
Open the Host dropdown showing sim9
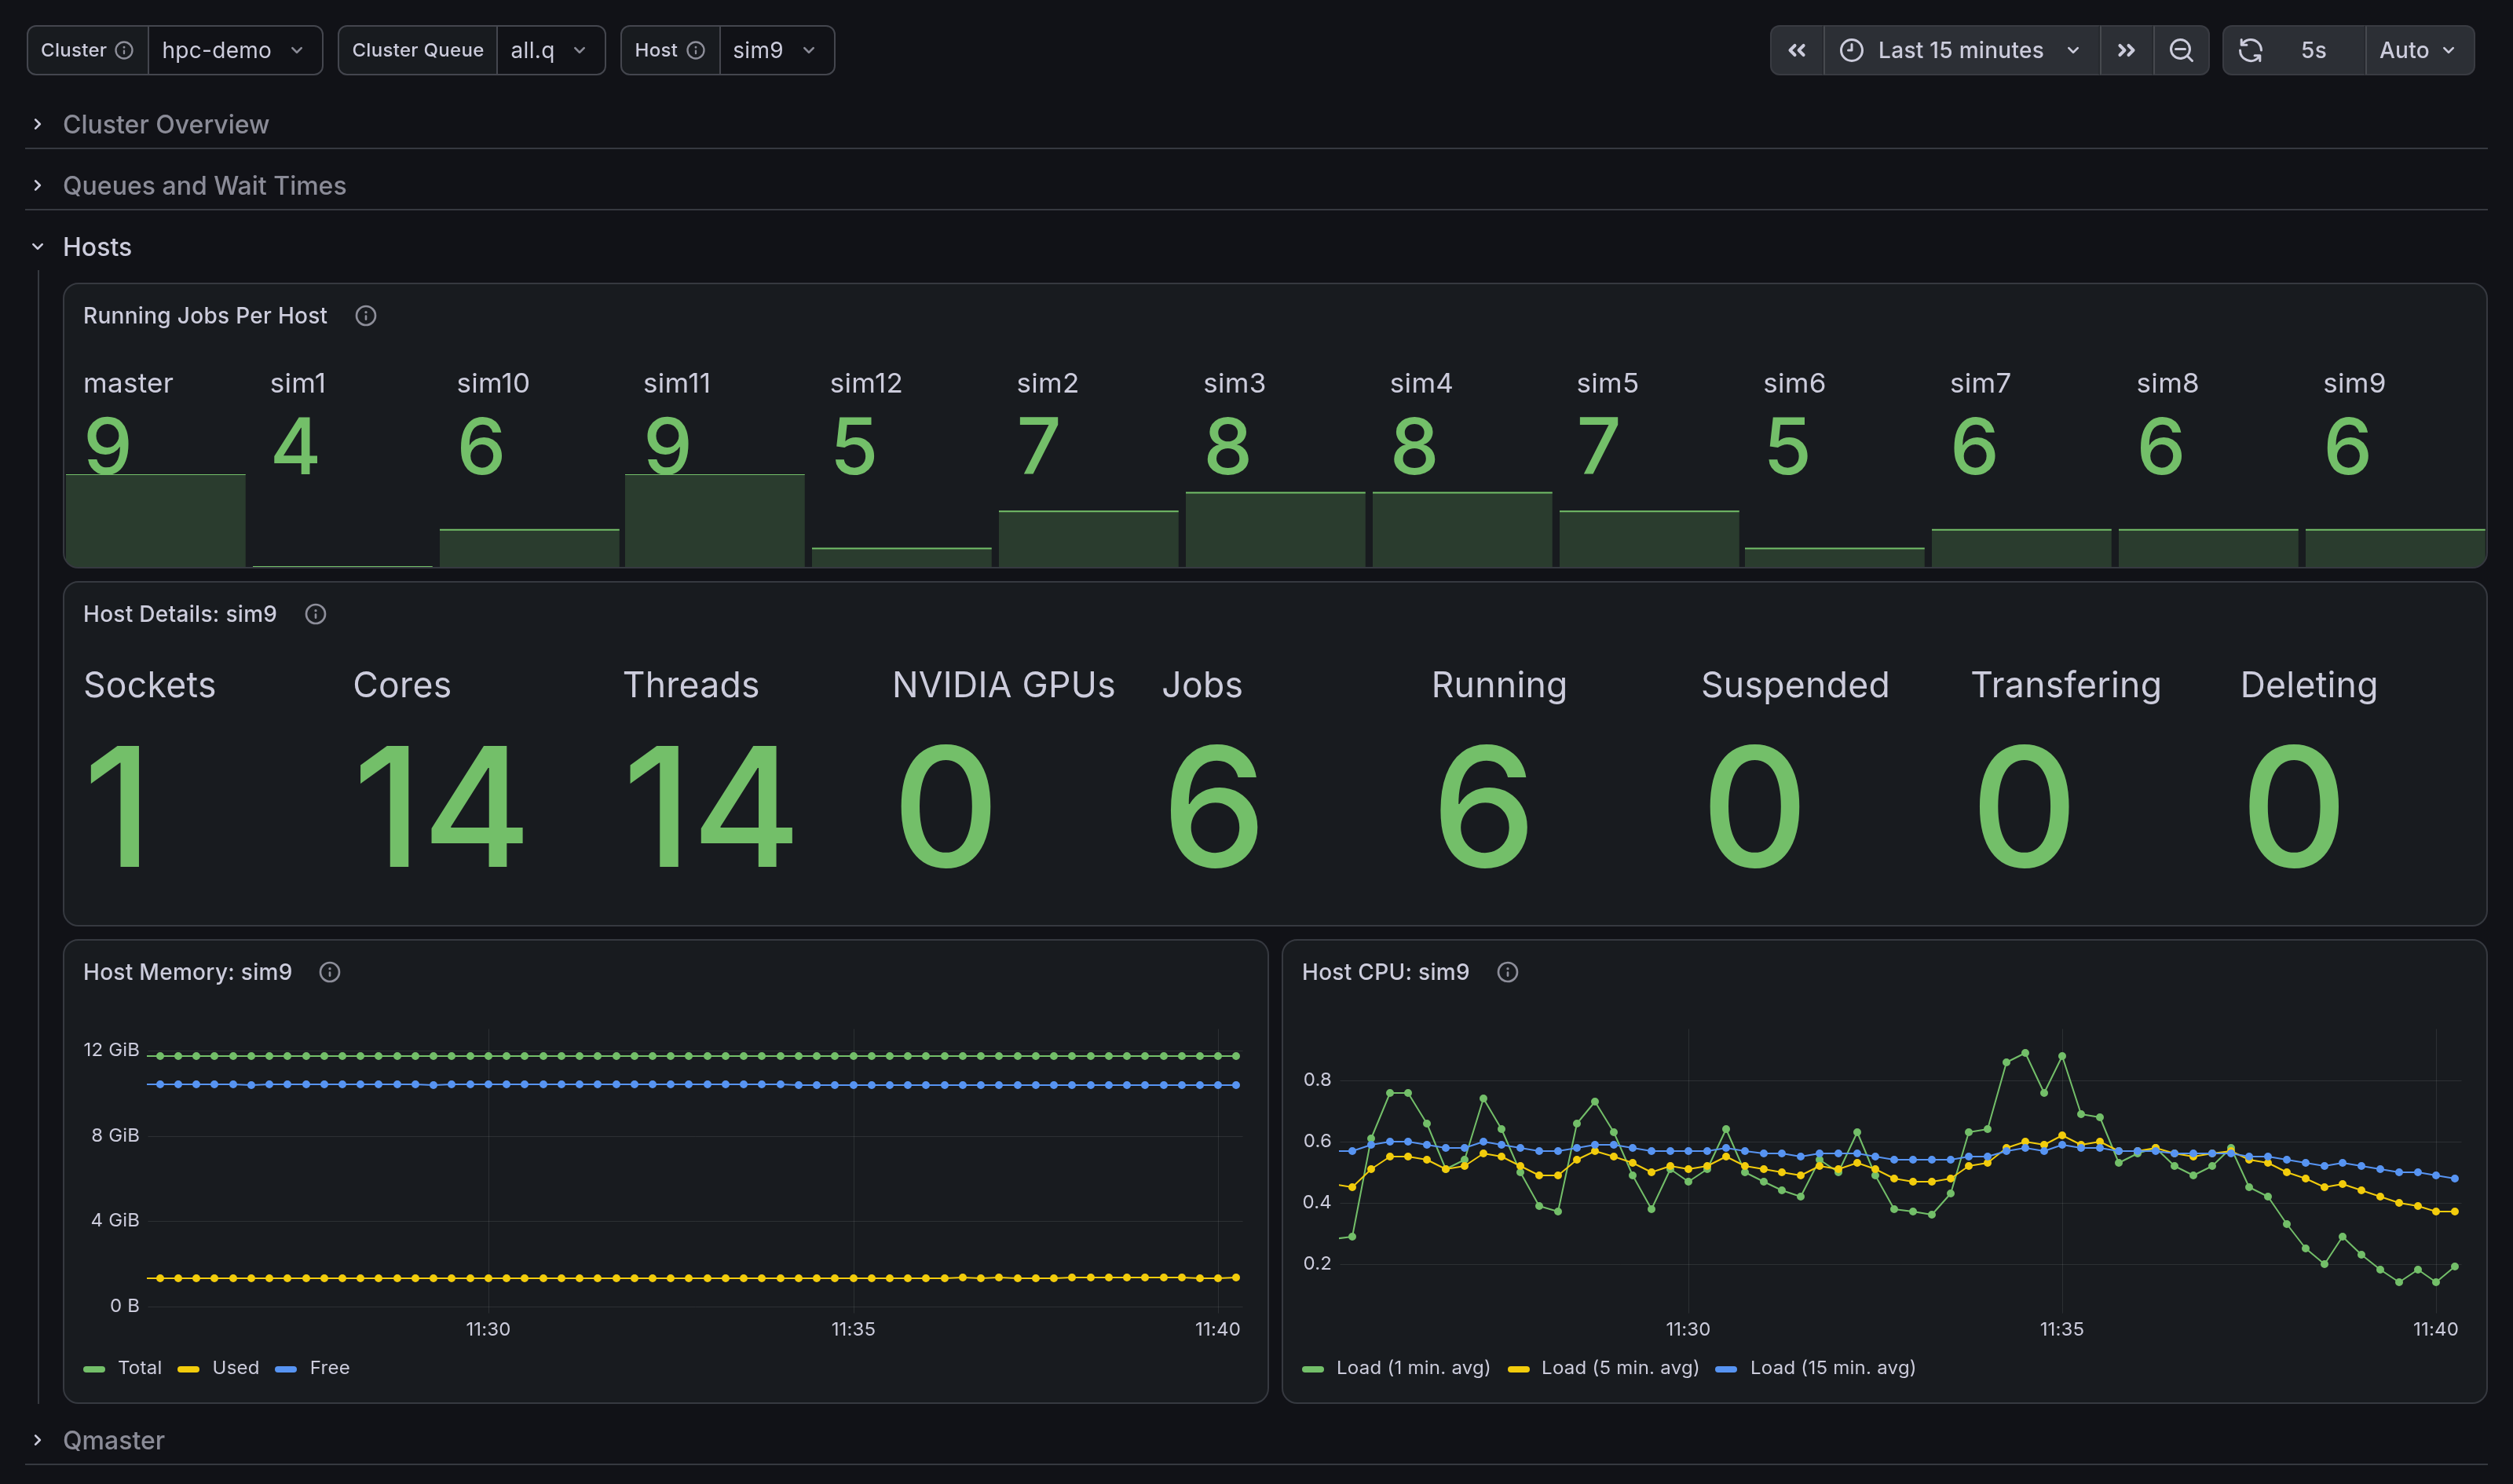(776, 50)
